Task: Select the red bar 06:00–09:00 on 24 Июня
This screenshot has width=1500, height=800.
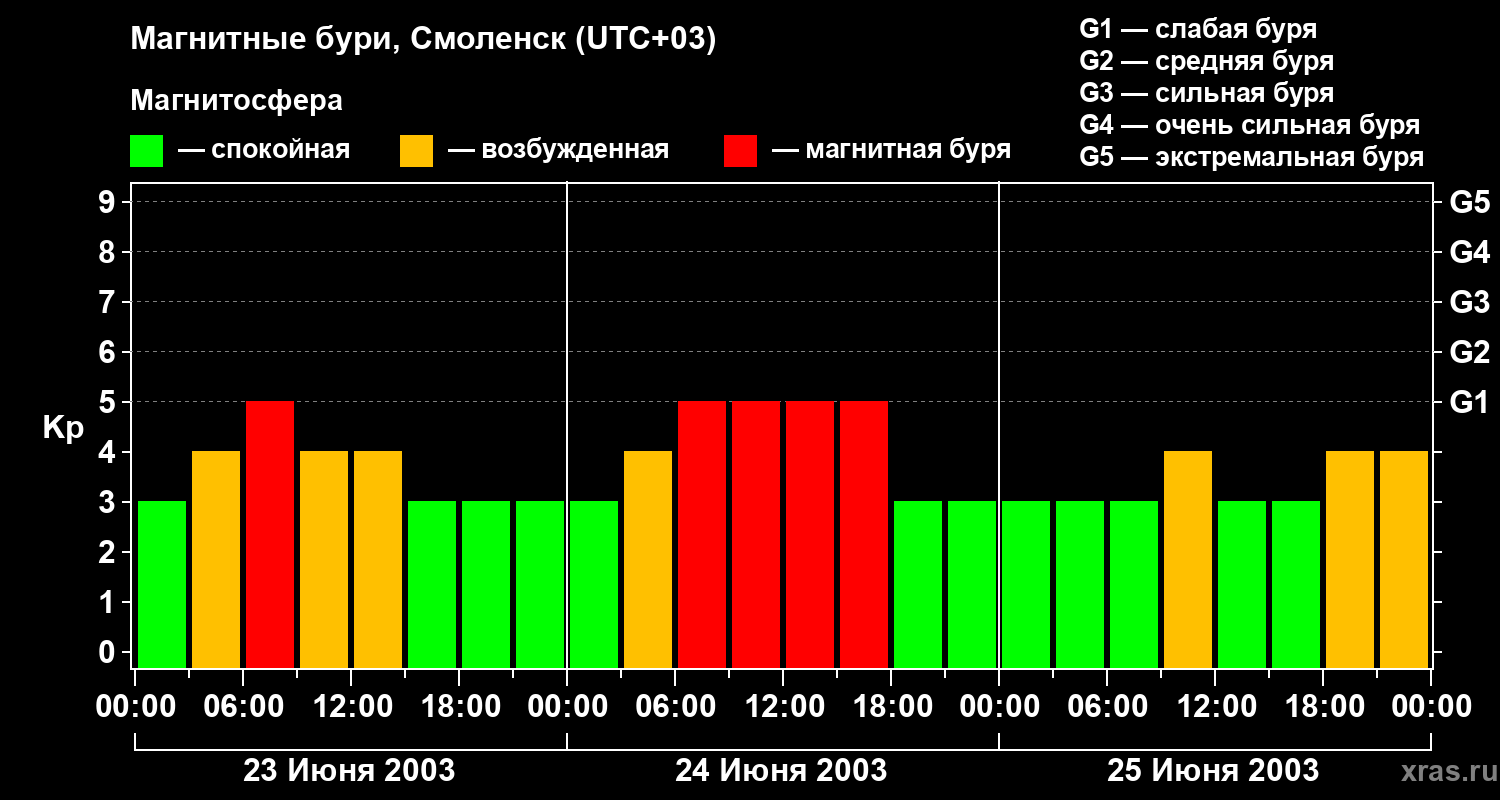Action: (702, 534)
